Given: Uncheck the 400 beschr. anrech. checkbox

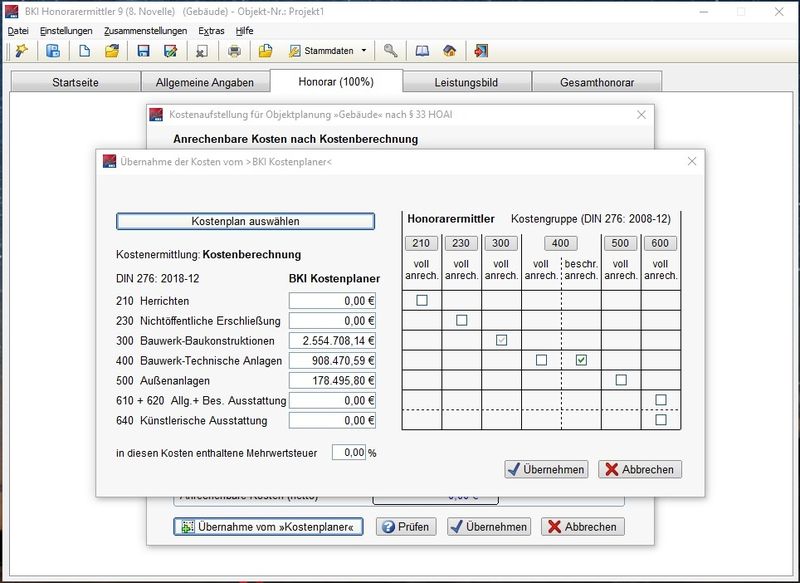Looking at the screenshot, I should pos(581,360).
